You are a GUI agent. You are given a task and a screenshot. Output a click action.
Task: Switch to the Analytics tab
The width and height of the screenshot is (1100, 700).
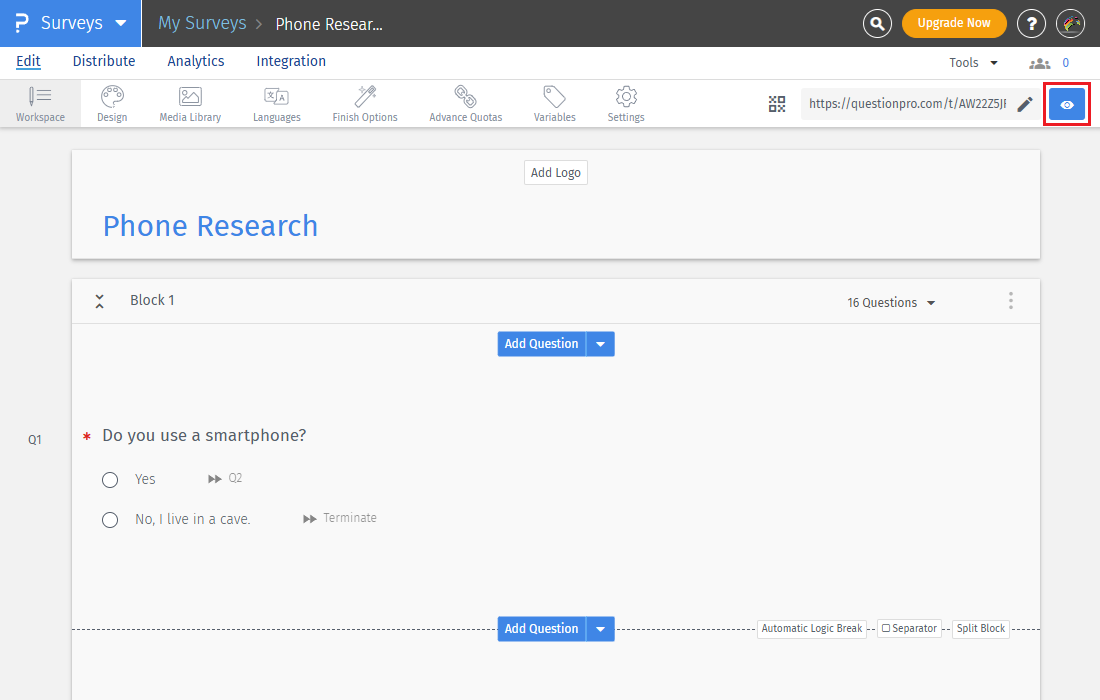click(x=196, y=61)
